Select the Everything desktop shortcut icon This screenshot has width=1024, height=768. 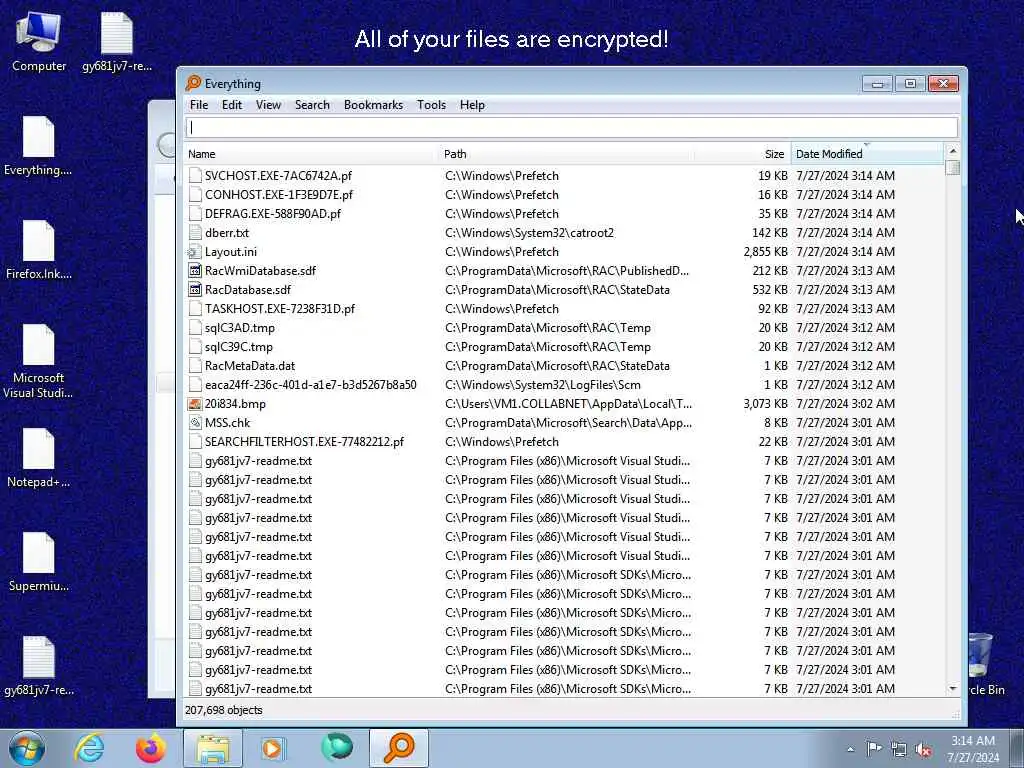[x=38, y=146]
